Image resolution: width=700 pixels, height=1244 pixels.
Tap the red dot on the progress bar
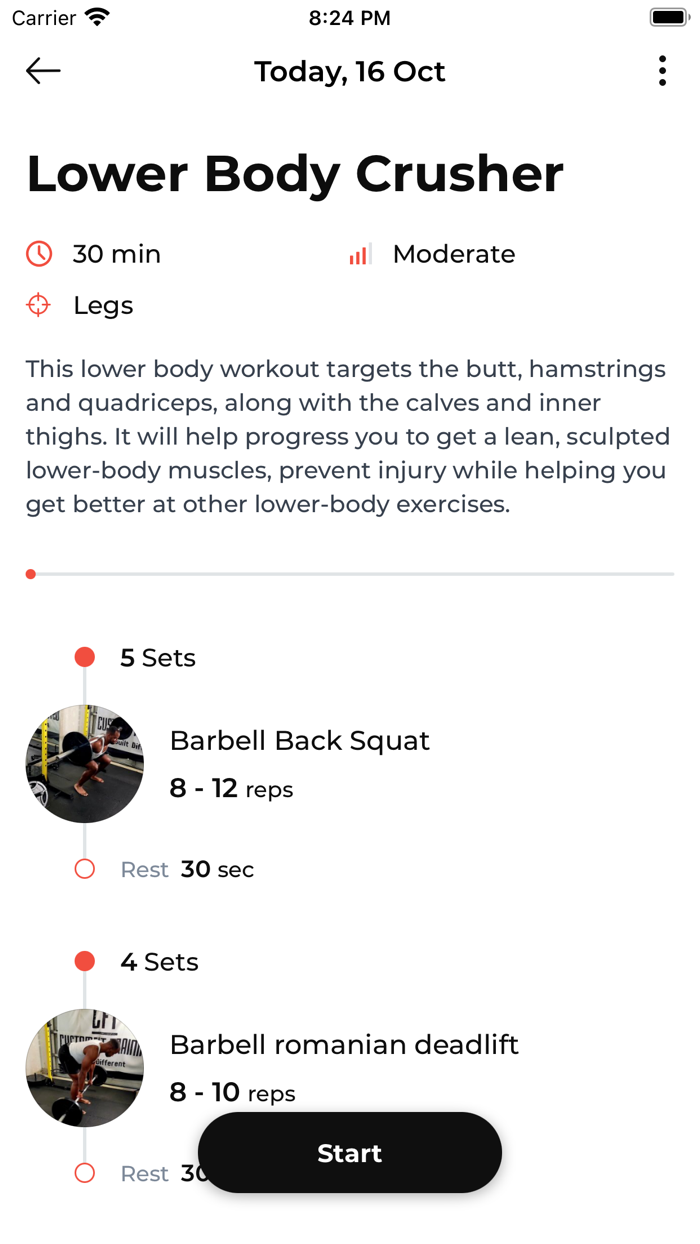(x=30, y=573)
